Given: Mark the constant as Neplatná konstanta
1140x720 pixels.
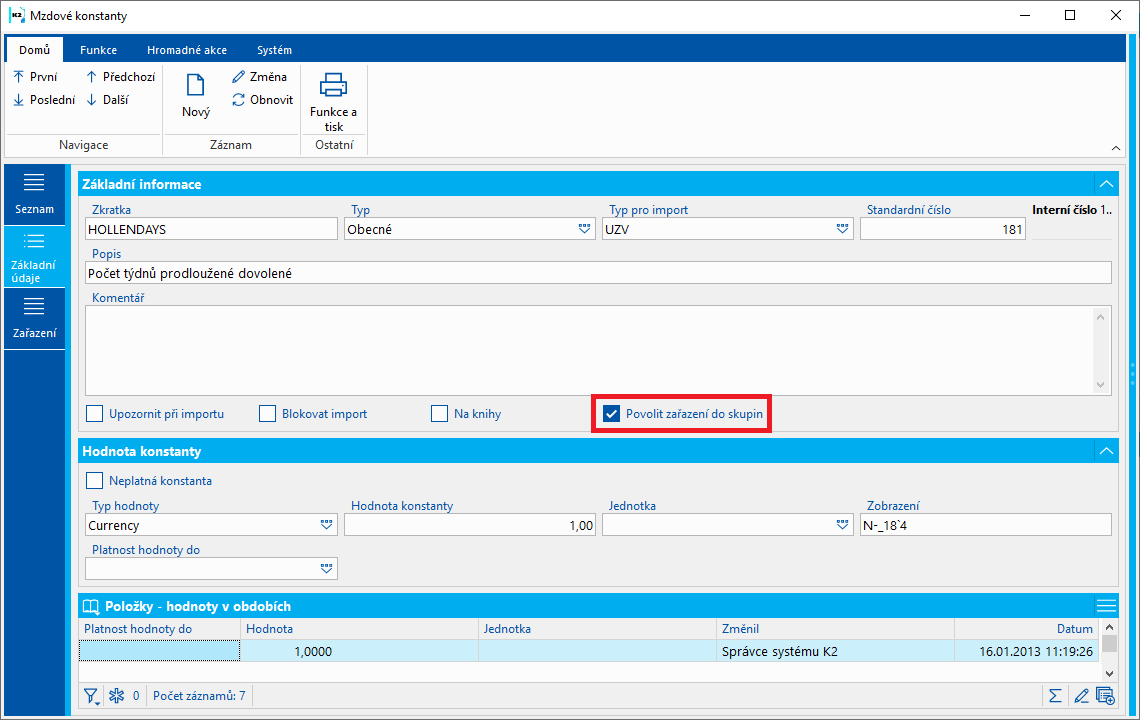Looking at the screenshot, I should pyautogui.click(x=95, y=481).
